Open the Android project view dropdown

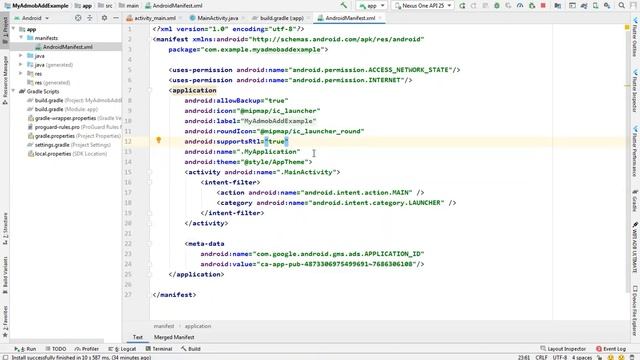pos(32,18)
